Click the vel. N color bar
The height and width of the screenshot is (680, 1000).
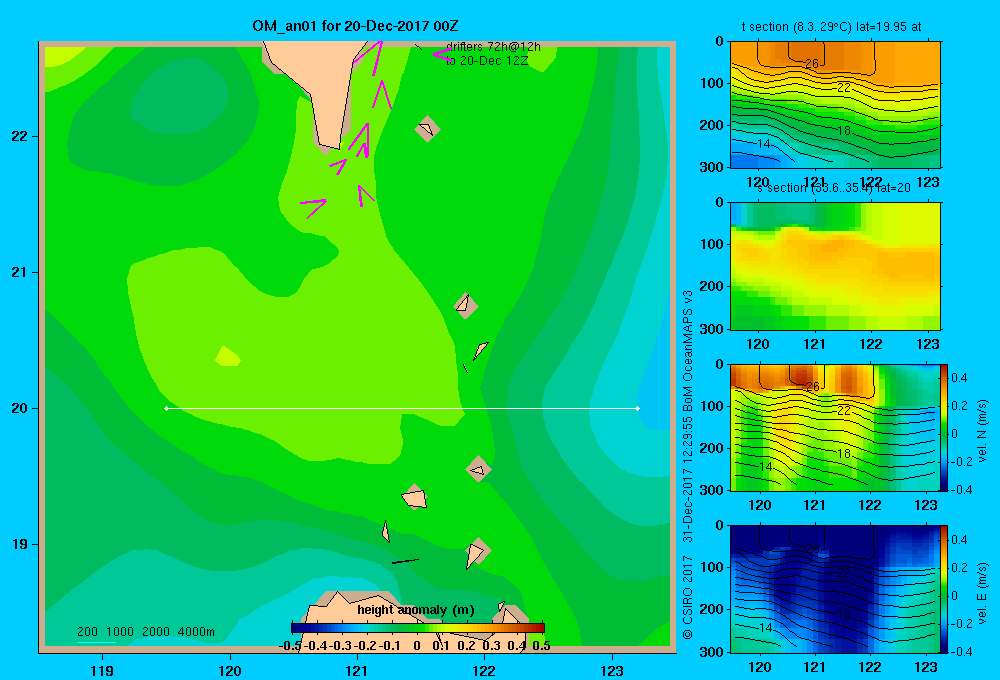point(944,427)
